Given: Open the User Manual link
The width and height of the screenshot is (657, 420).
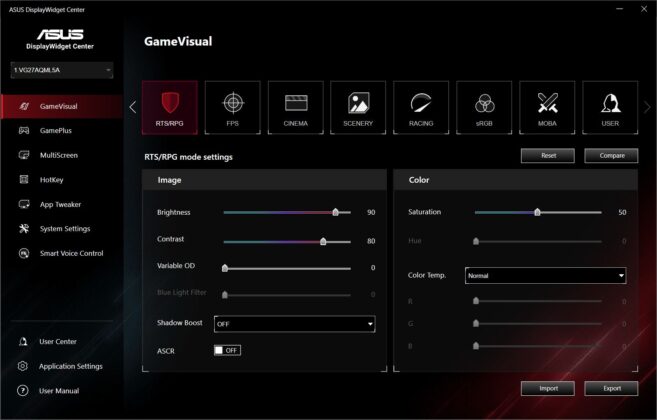Looking at the screenshot, I should [x=59, y=391].
